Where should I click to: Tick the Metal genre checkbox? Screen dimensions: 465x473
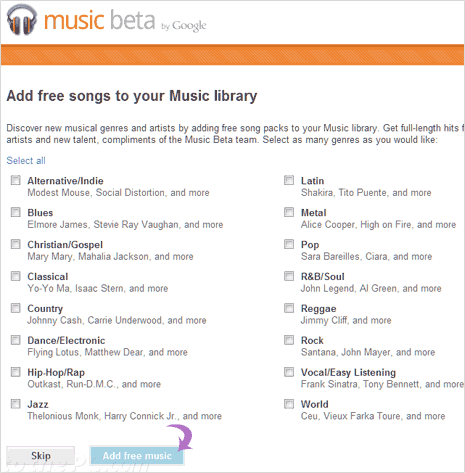pyautogui.click(x=289, y=212)
